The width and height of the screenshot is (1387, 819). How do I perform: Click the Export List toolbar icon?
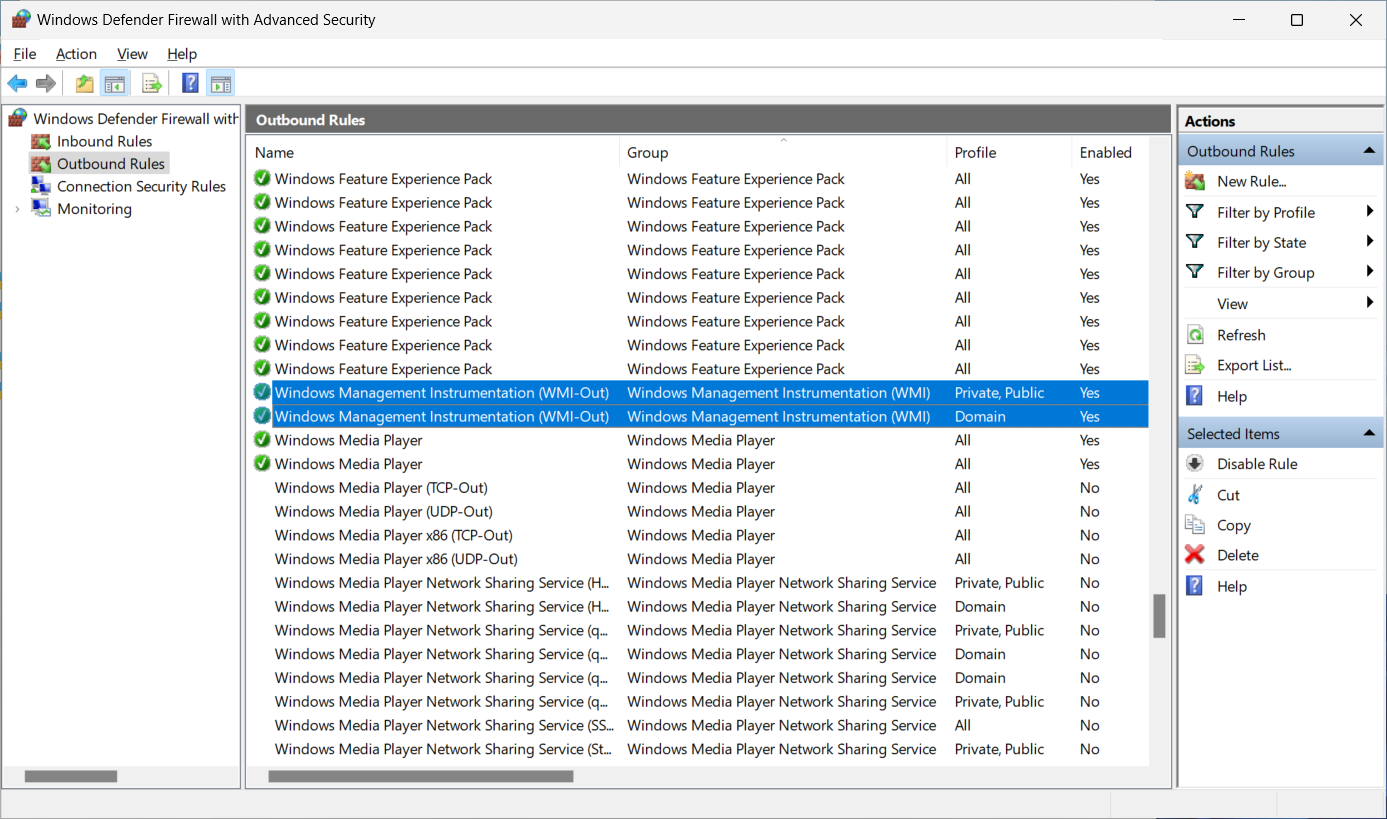click(152, 84)
